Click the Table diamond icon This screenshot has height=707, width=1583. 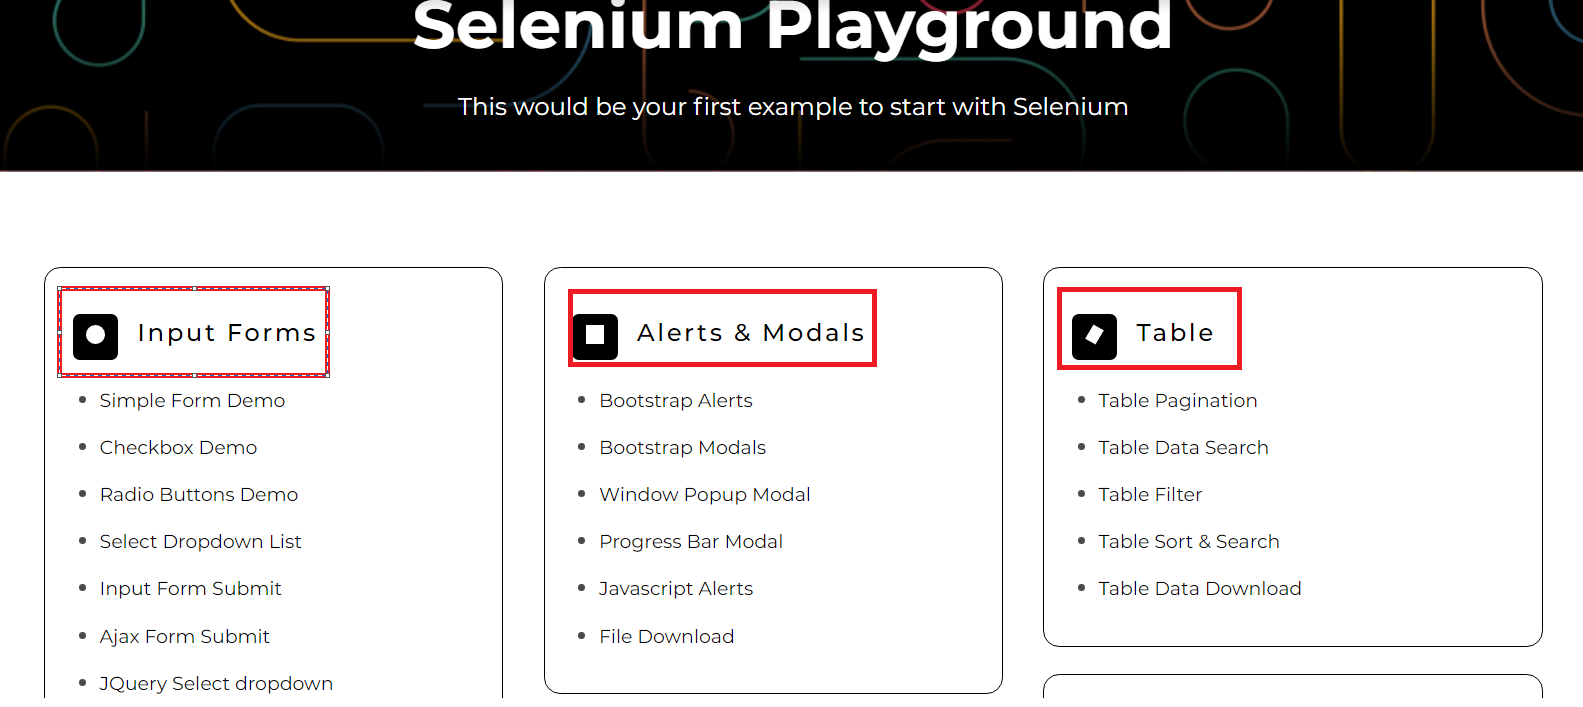[x=1094, y=336]
